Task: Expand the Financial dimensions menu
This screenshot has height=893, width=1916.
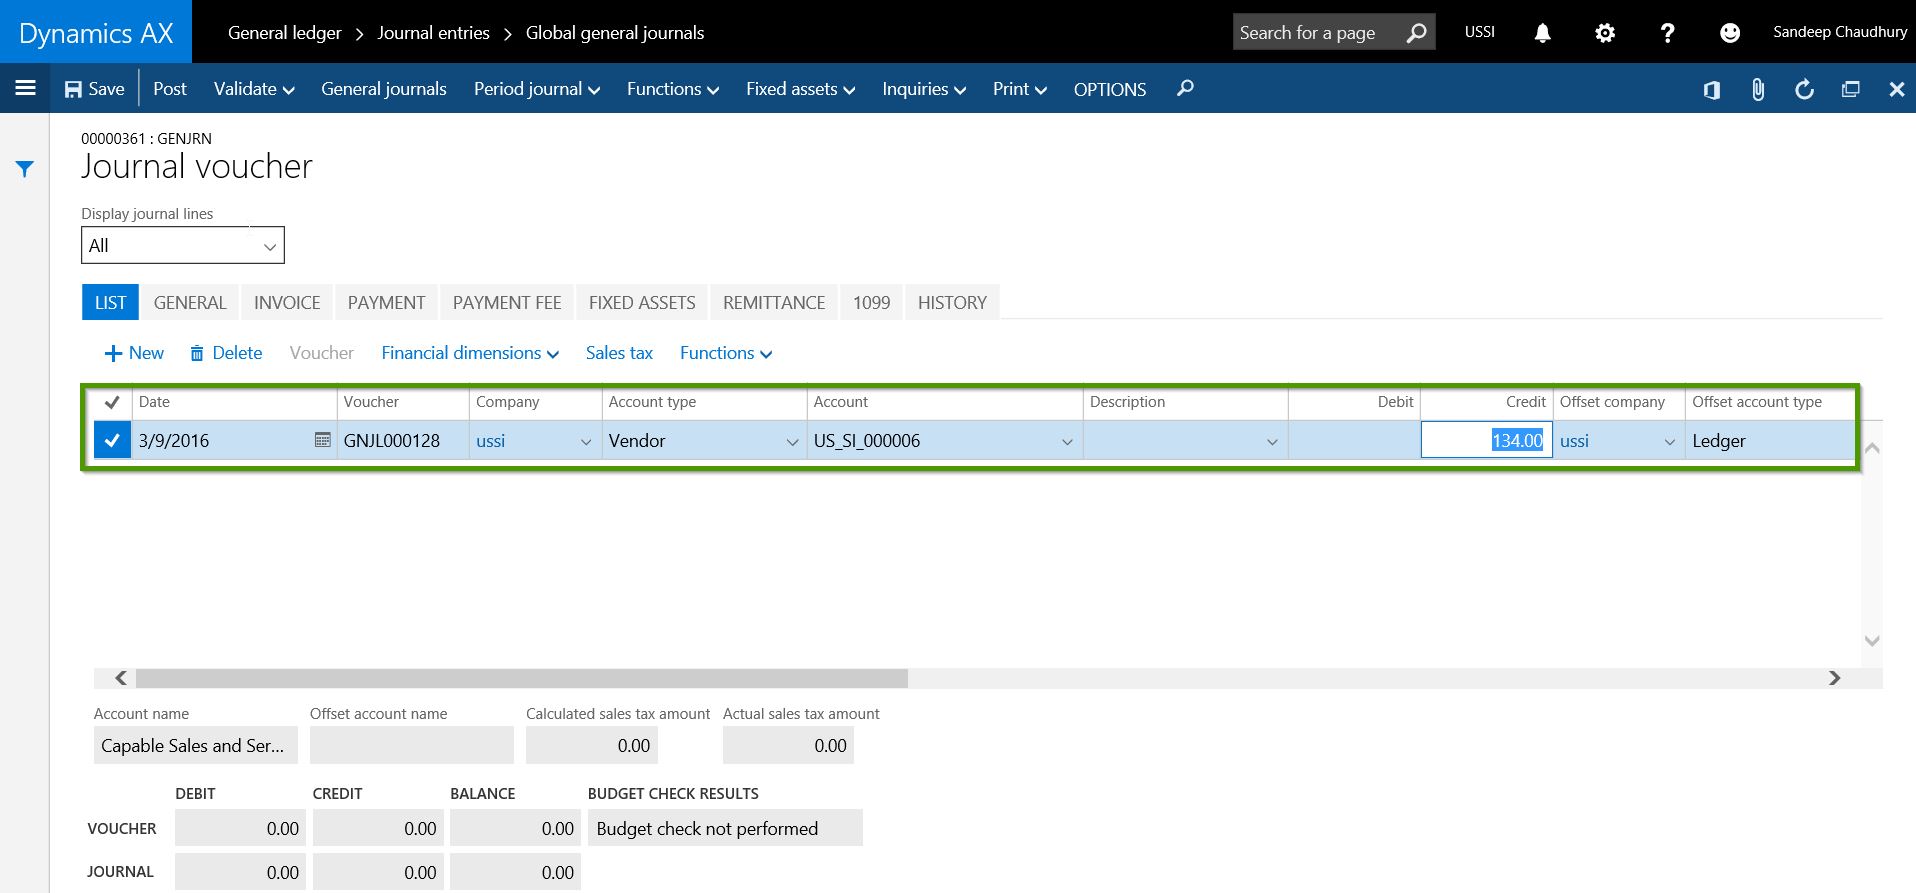Action: click(x=469, y=353)
